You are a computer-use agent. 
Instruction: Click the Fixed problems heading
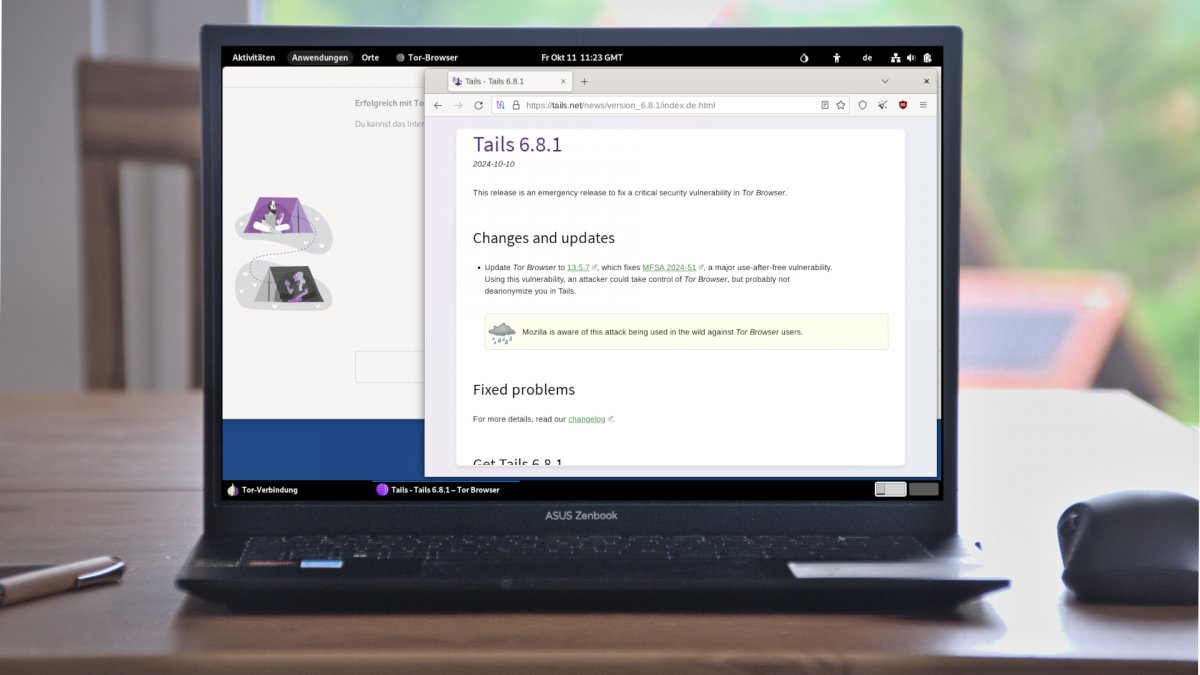(524, 390)
